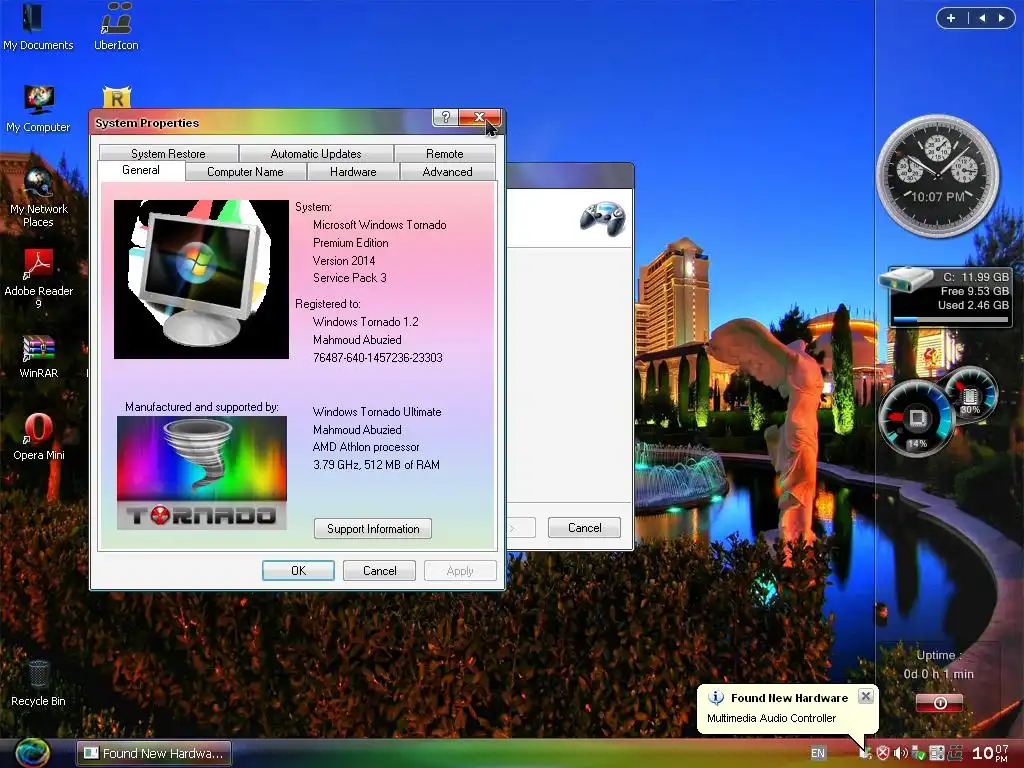Click the Found New Hardware taskbar button
Screen dimensions: 1024x768
click(154, 753)
